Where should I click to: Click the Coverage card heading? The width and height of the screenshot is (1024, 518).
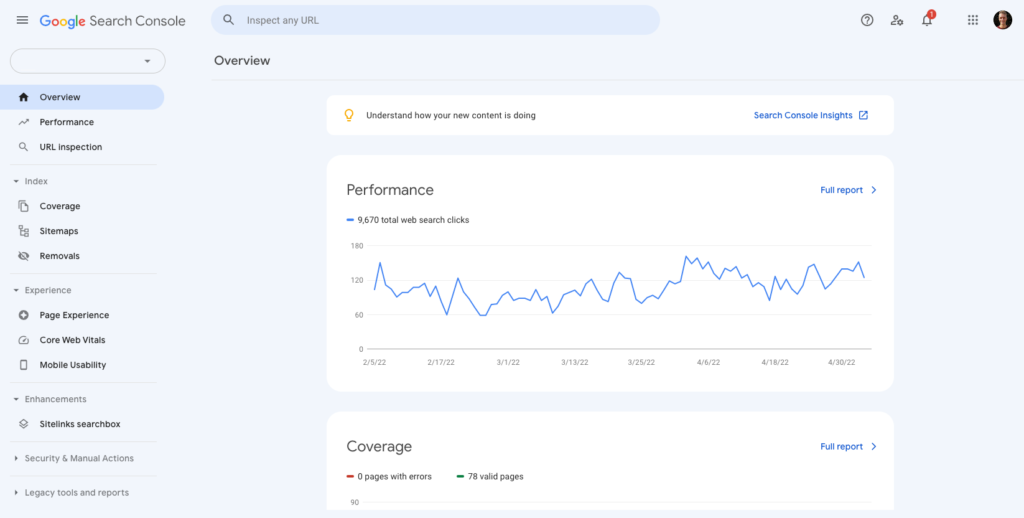click(x=379, y=447)
